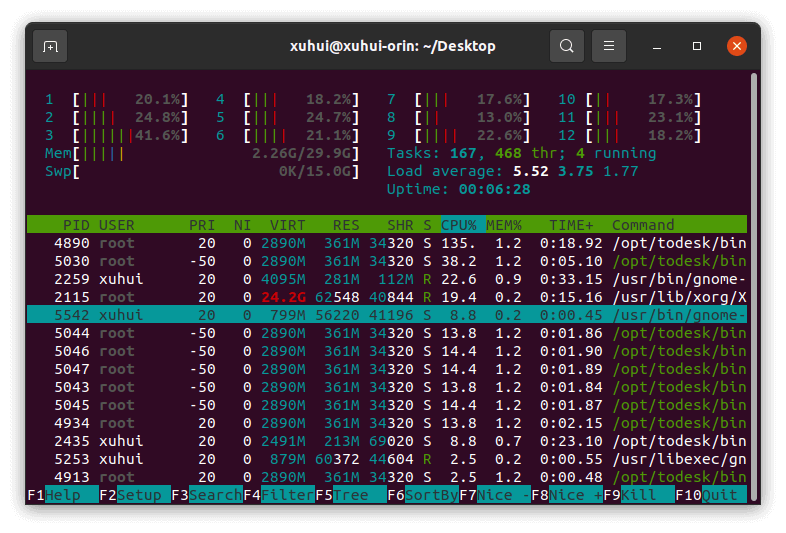
Task: Select process row PID 5045
Action: 387,405
